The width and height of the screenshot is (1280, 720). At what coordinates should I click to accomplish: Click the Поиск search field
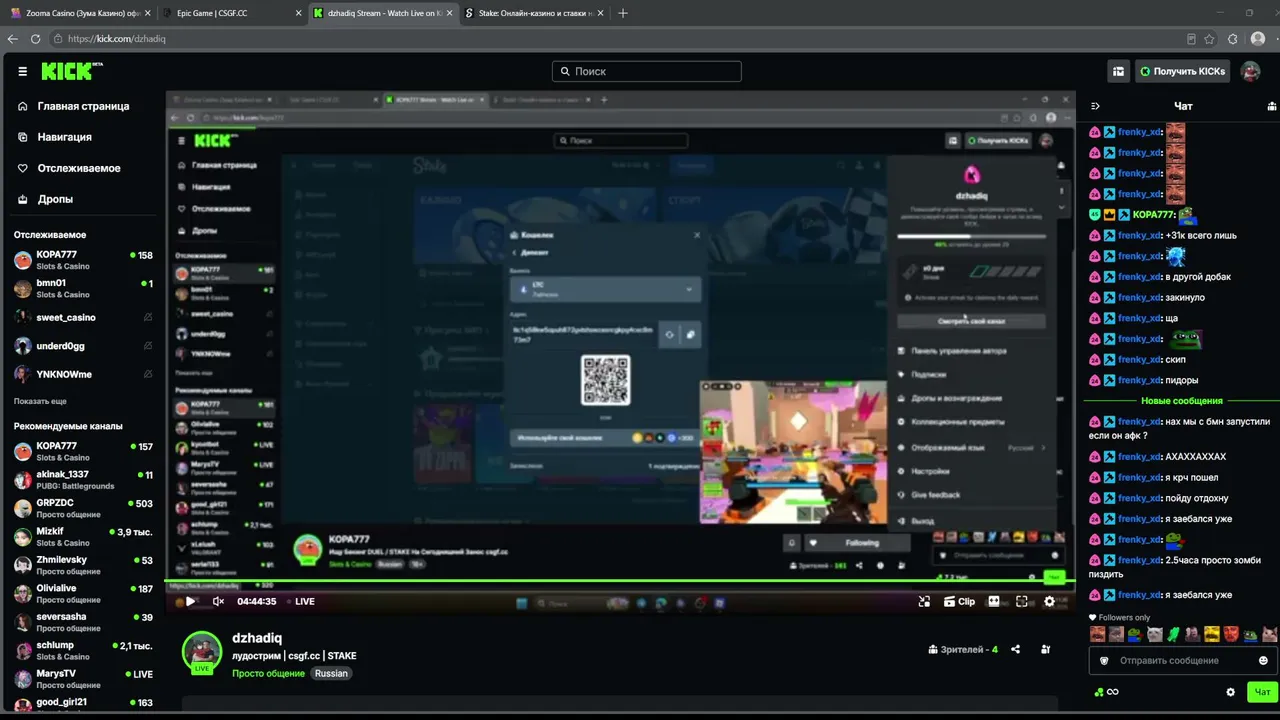click(x=647, y=71)
